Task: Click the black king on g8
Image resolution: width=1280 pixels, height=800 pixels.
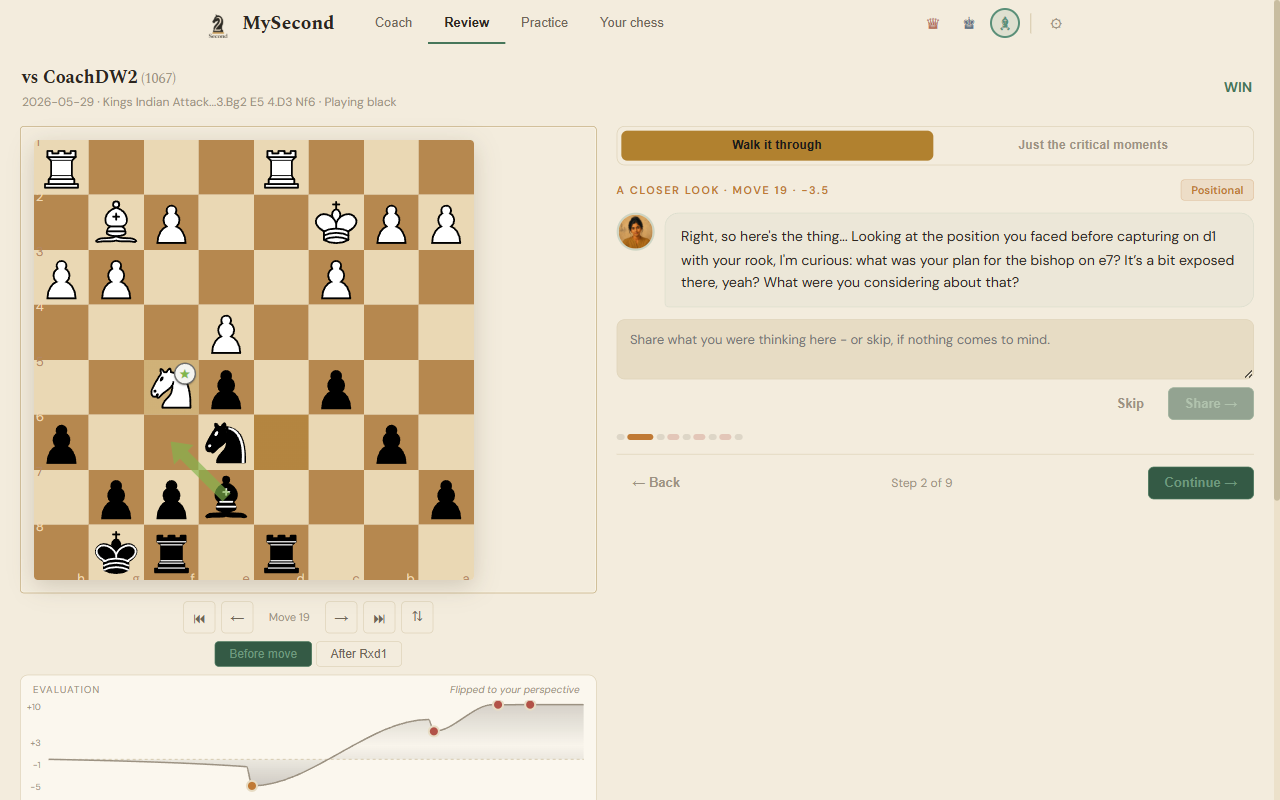Action: pos(116,552)
